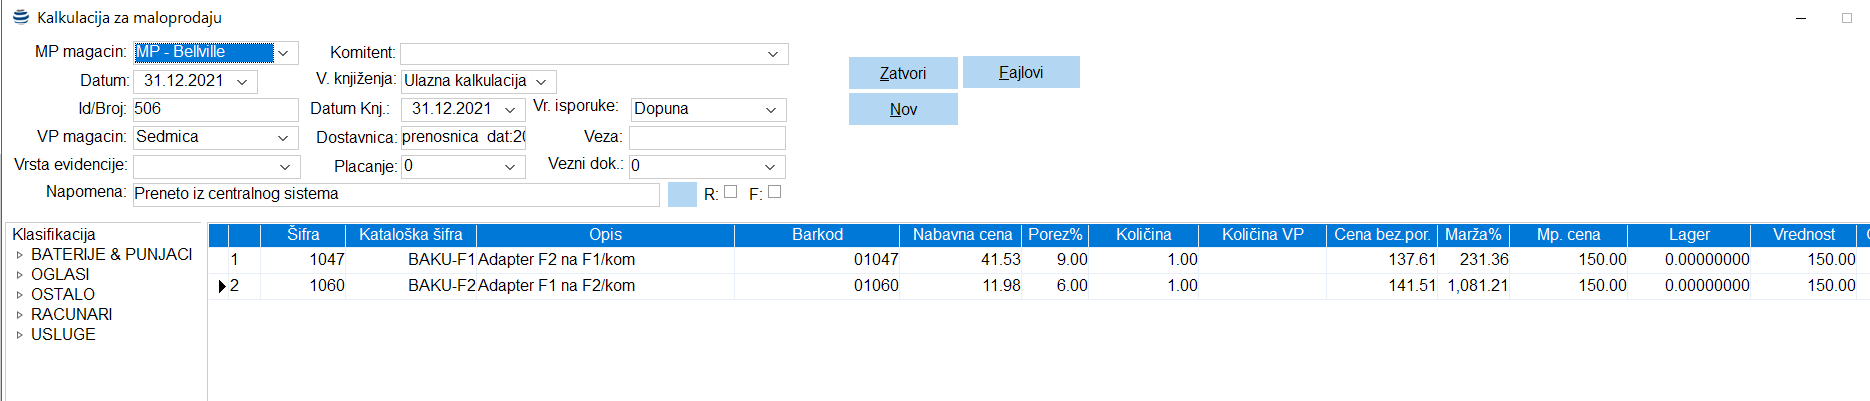
Task: Sort by the Nabavna cena column header
Action: click(x=962, y=235)
